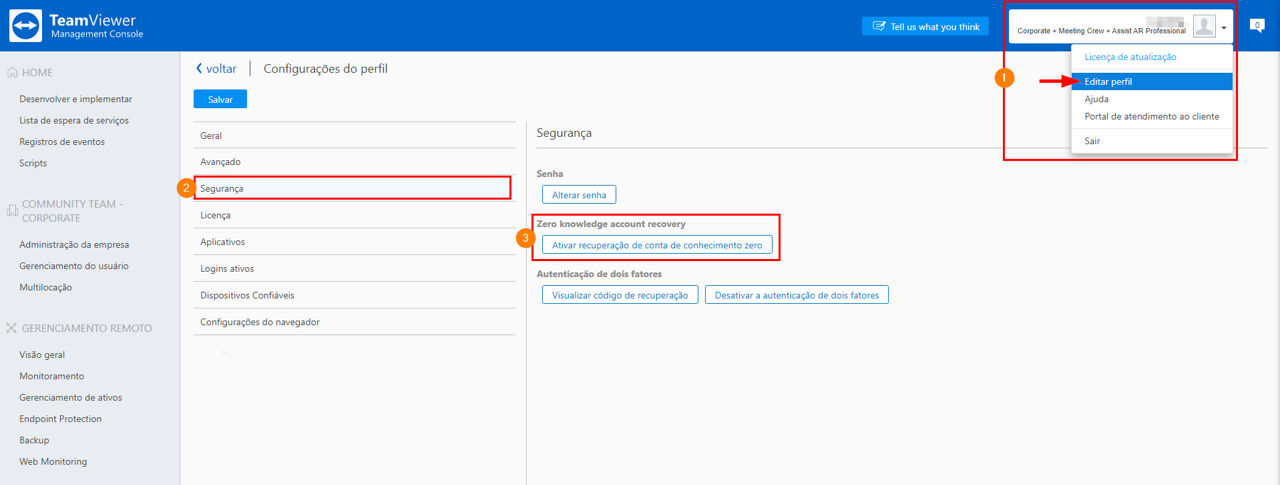Screen dimensions: 1280x485
Task: Open 'Visão geral' in sidebar
Action: pos(42,354)
